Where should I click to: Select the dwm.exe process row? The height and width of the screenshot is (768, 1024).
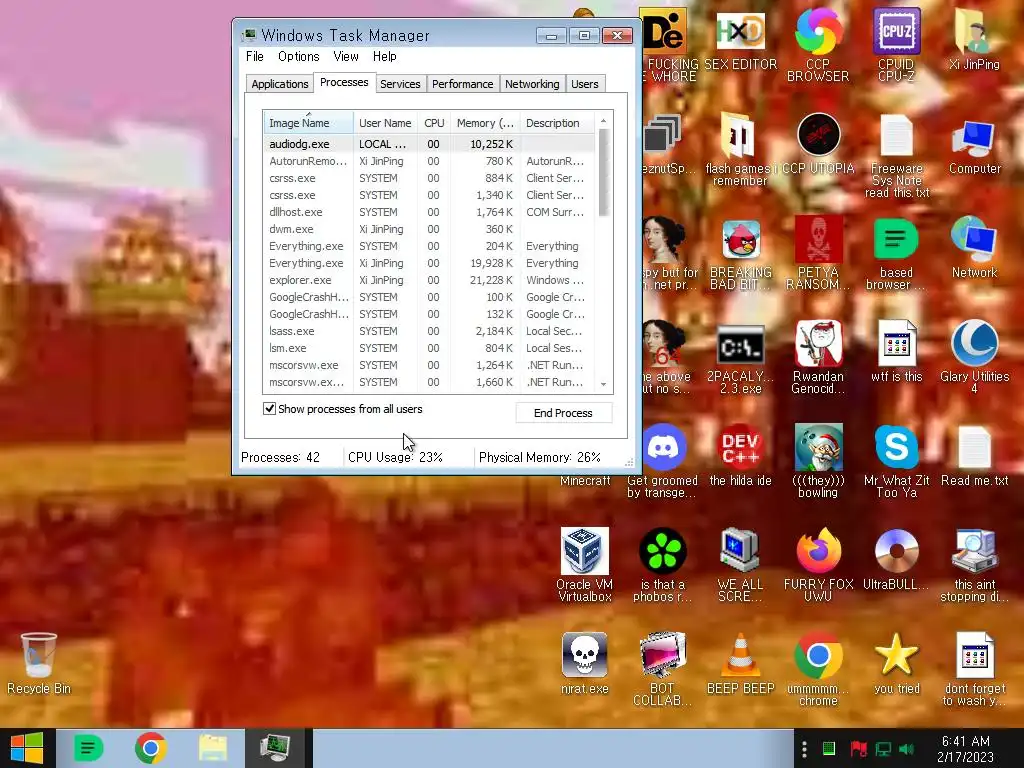point(428,229)
